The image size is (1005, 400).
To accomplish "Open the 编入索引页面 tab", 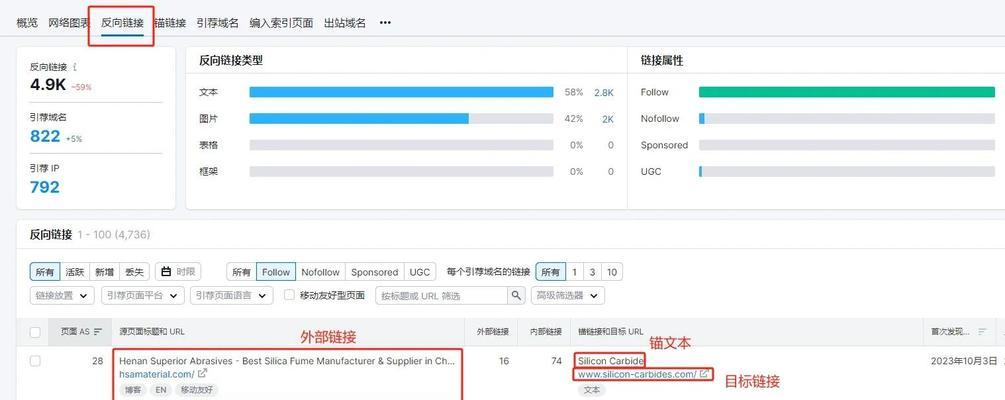I will (281, 23).
